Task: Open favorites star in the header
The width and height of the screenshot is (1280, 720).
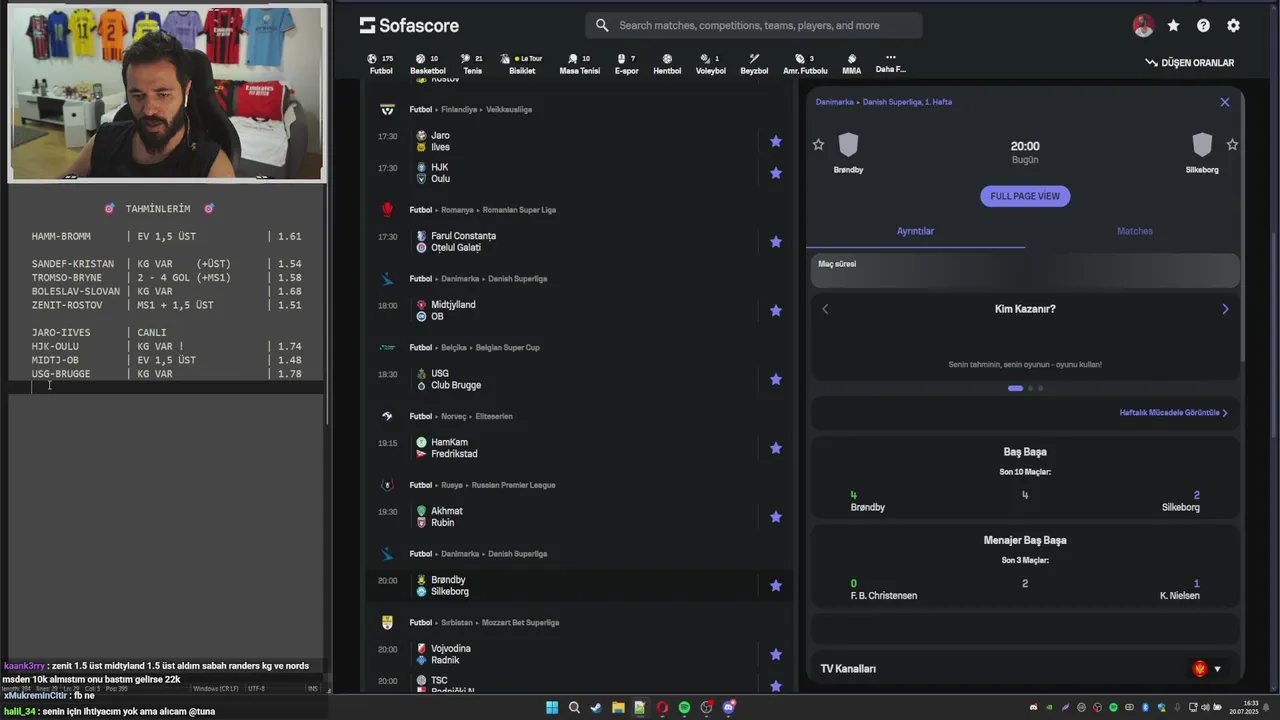Action: click(x=1173, y=26)
